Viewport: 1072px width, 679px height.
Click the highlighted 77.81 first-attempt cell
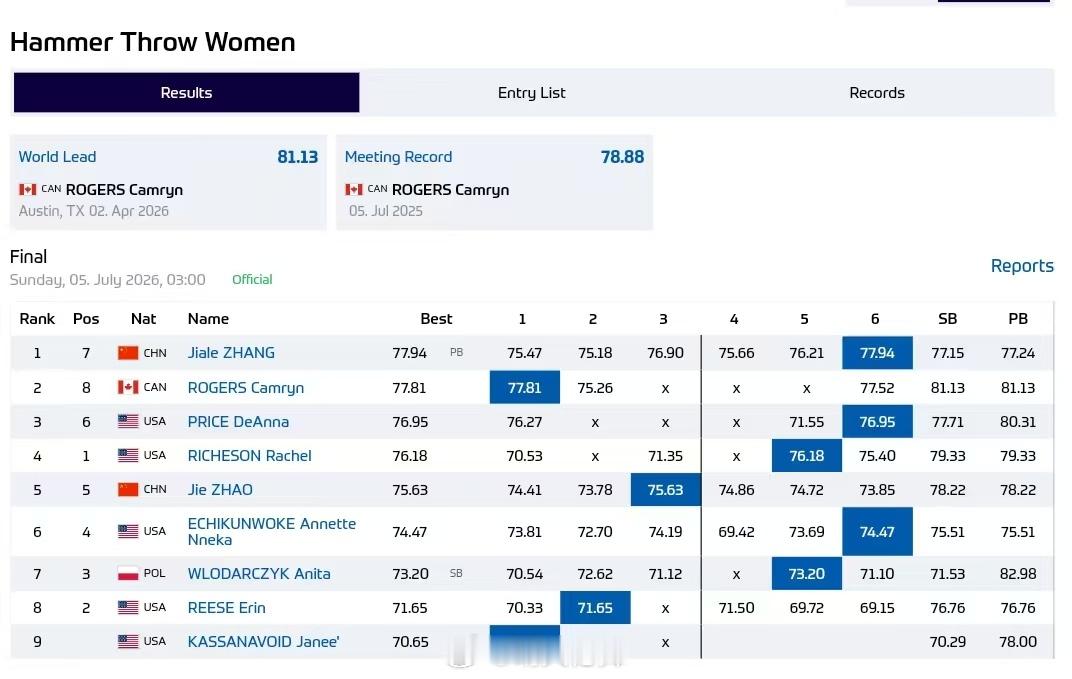click(524, 388)
